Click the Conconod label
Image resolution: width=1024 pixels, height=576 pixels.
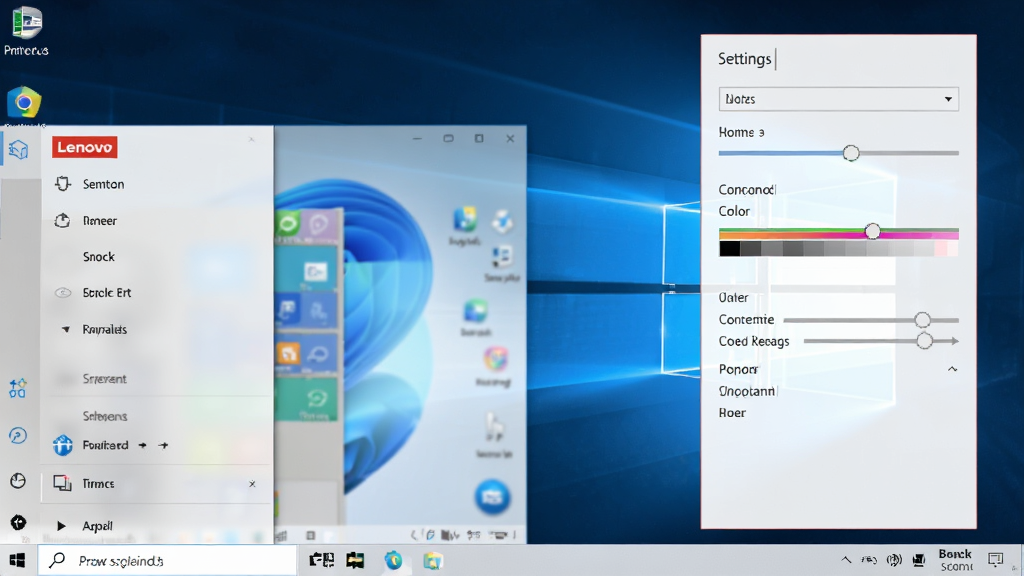click(747, 189)
